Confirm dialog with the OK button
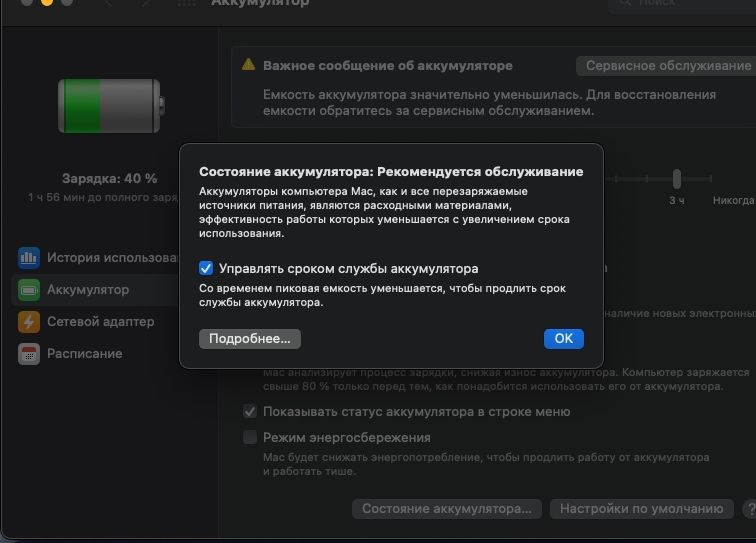Viewport: 756px width, 543px height. 563,339
